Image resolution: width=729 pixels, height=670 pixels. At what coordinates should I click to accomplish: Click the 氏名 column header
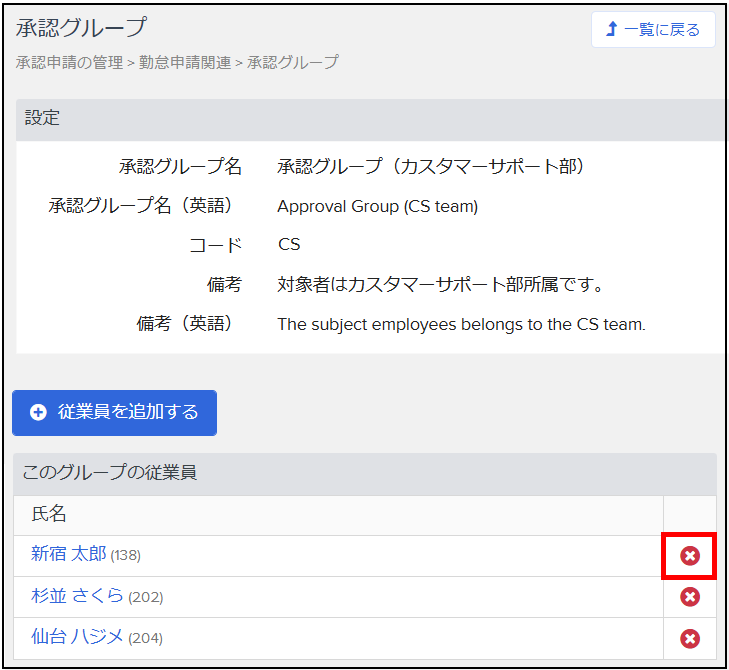[x=49, y=514]
